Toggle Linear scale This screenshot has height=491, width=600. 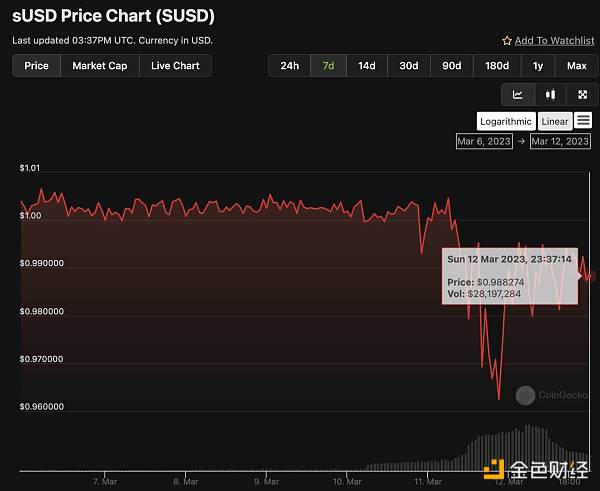pyautogui.click(x=555, y=121)
